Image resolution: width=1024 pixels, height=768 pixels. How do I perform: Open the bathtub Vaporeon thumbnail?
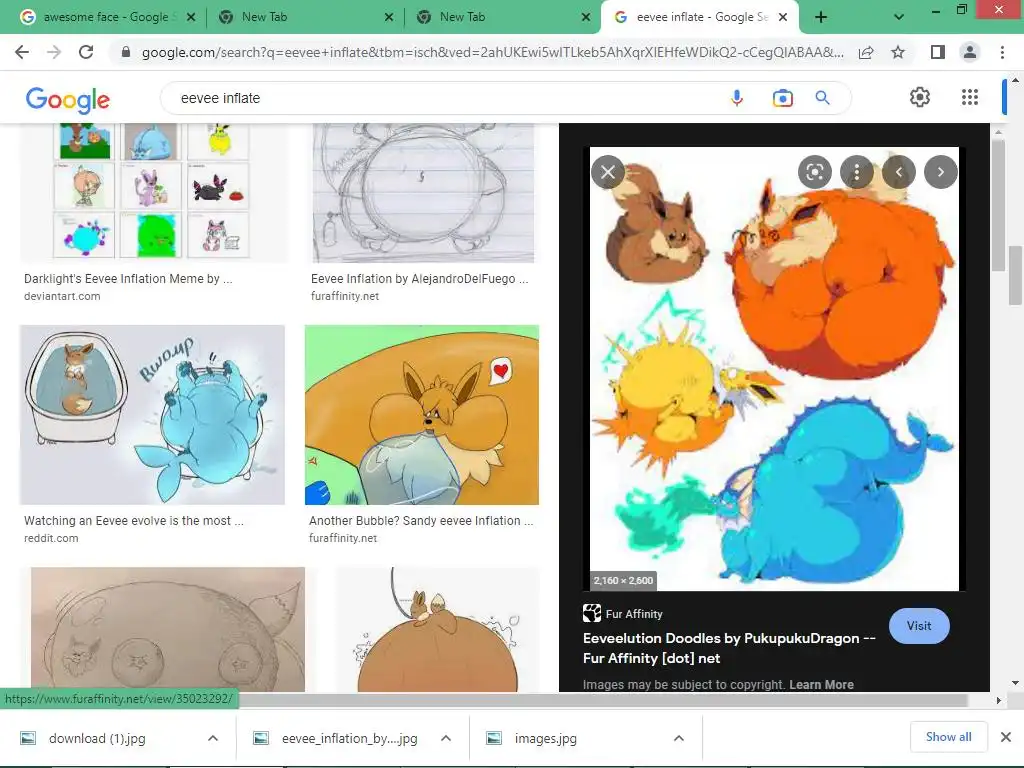152,415
